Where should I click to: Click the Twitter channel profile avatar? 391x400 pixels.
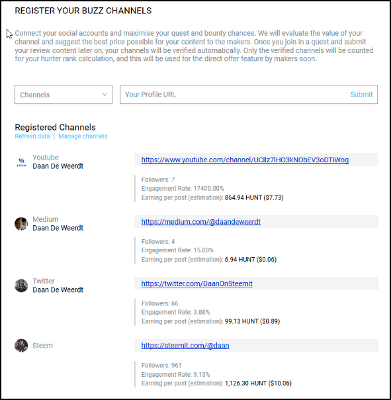pos(21,286)
